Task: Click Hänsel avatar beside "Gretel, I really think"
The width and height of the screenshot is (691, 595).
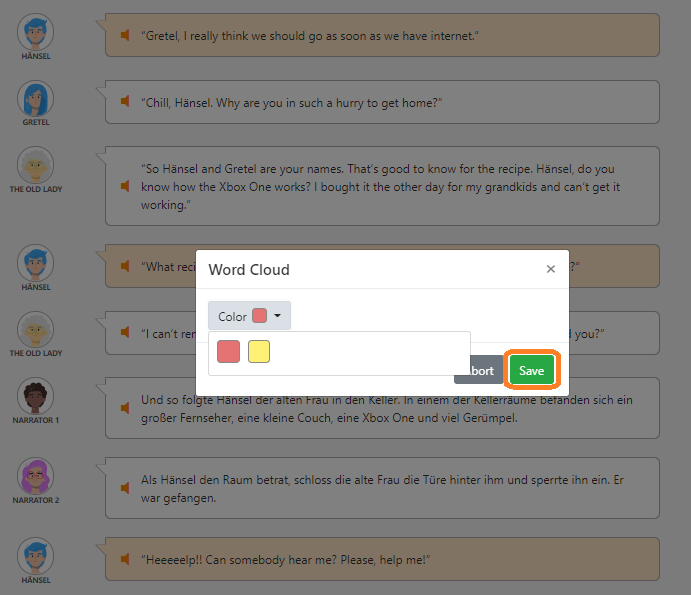Action: (36, 32)
